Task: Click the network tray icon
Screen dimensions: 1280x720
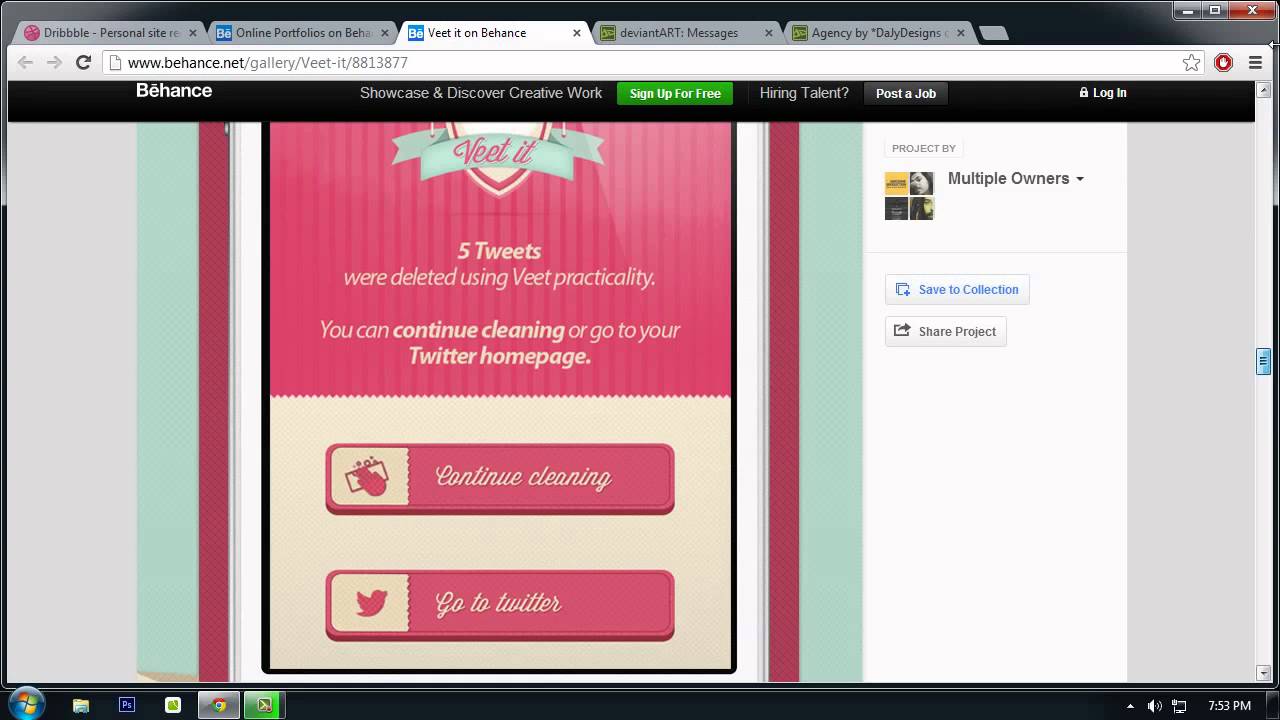Action: pos(1179,706)
